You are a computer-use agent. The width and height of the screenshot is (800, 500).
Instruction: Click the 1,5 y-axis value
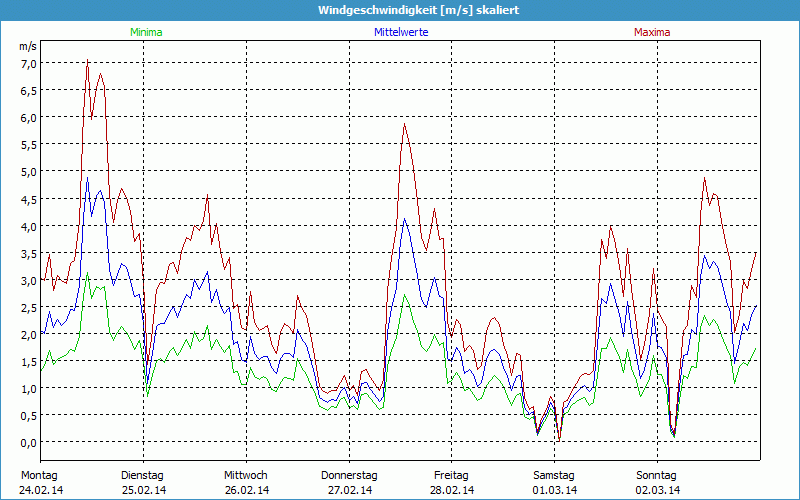tap(29, 361)
